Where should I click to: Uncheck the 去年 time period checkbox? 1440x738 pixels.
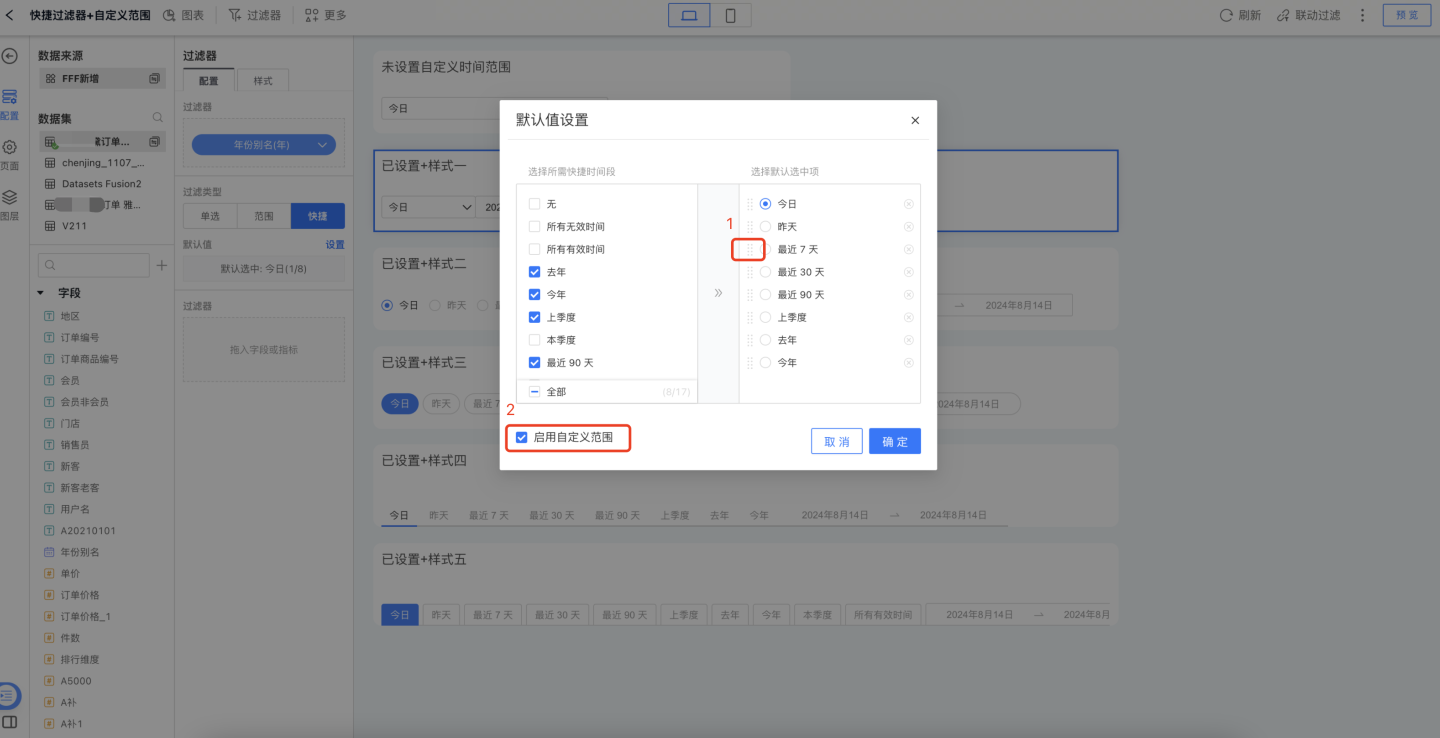pos(534,272)
